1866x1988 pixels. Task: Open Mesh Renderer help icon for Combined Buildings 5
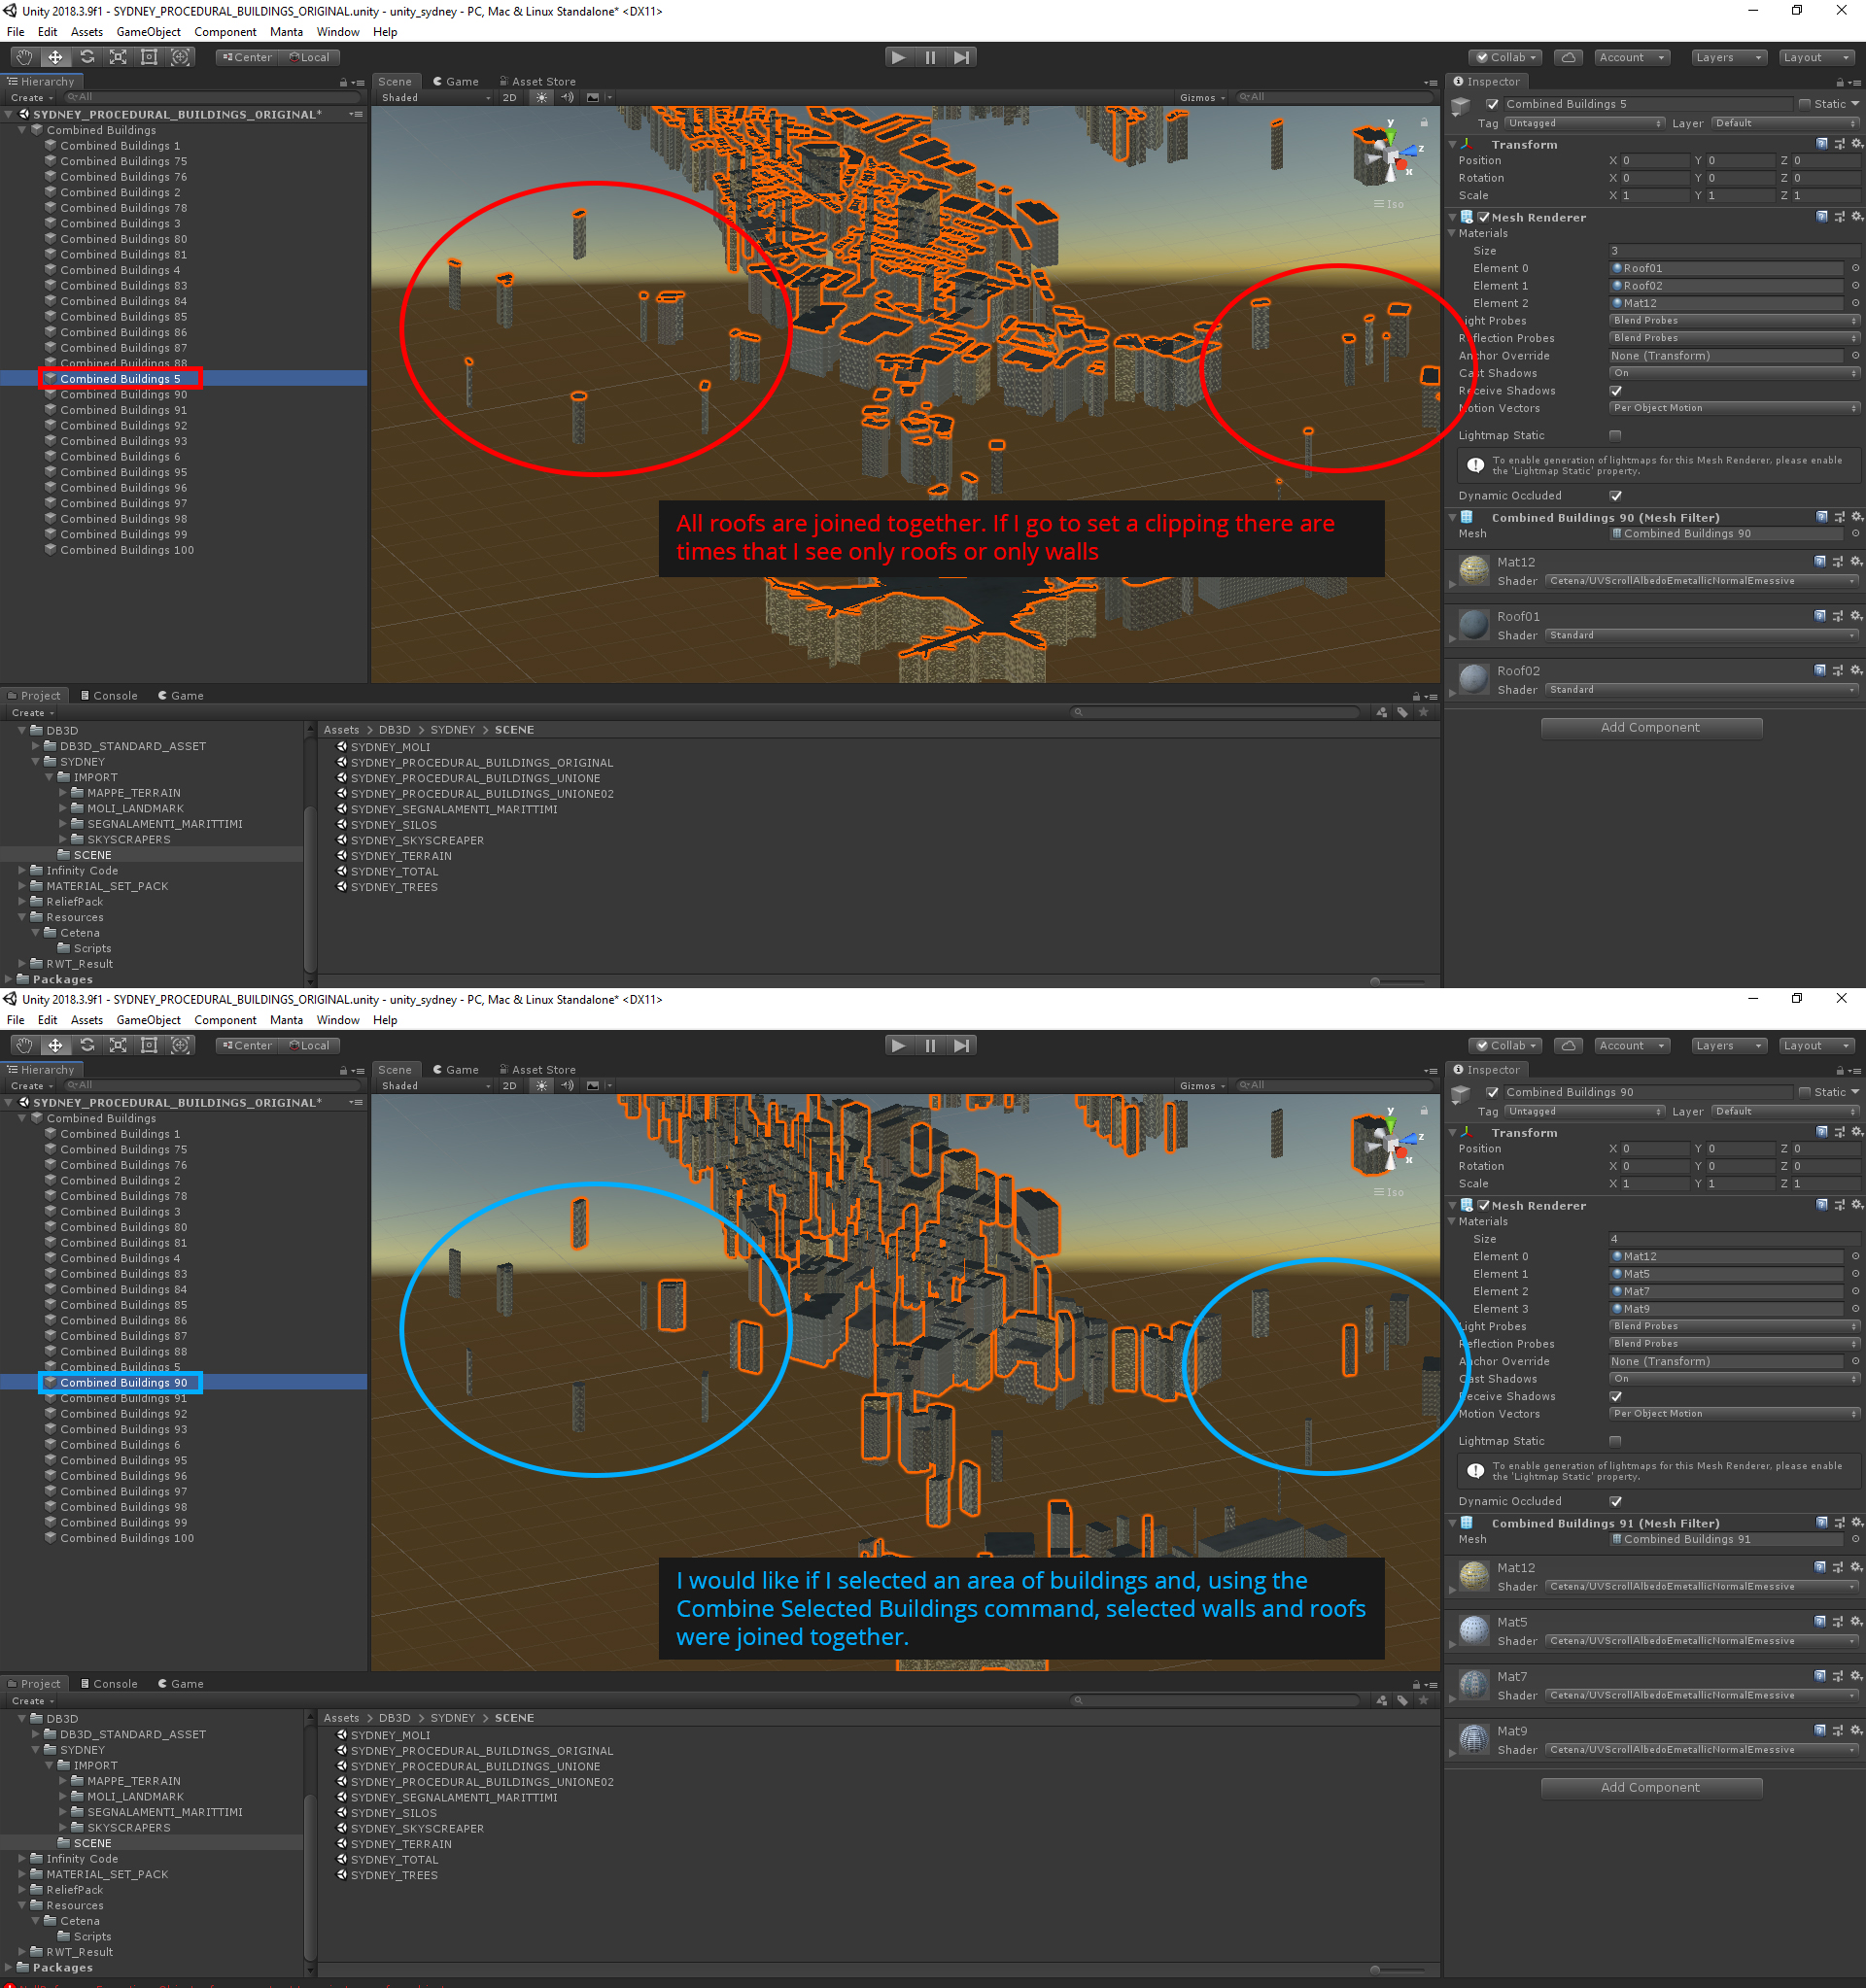pos(1822,217)
